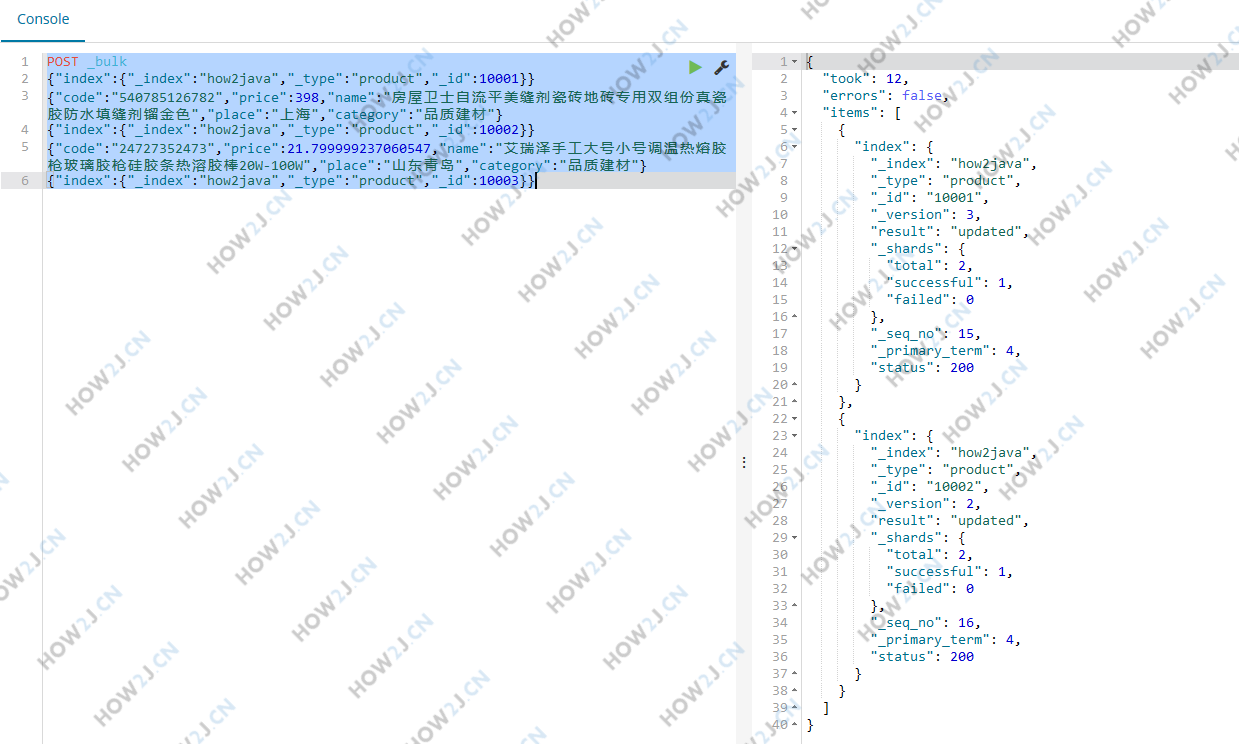
Task: Click "result": "updated" on response line 11
Action: pos(949,232)
